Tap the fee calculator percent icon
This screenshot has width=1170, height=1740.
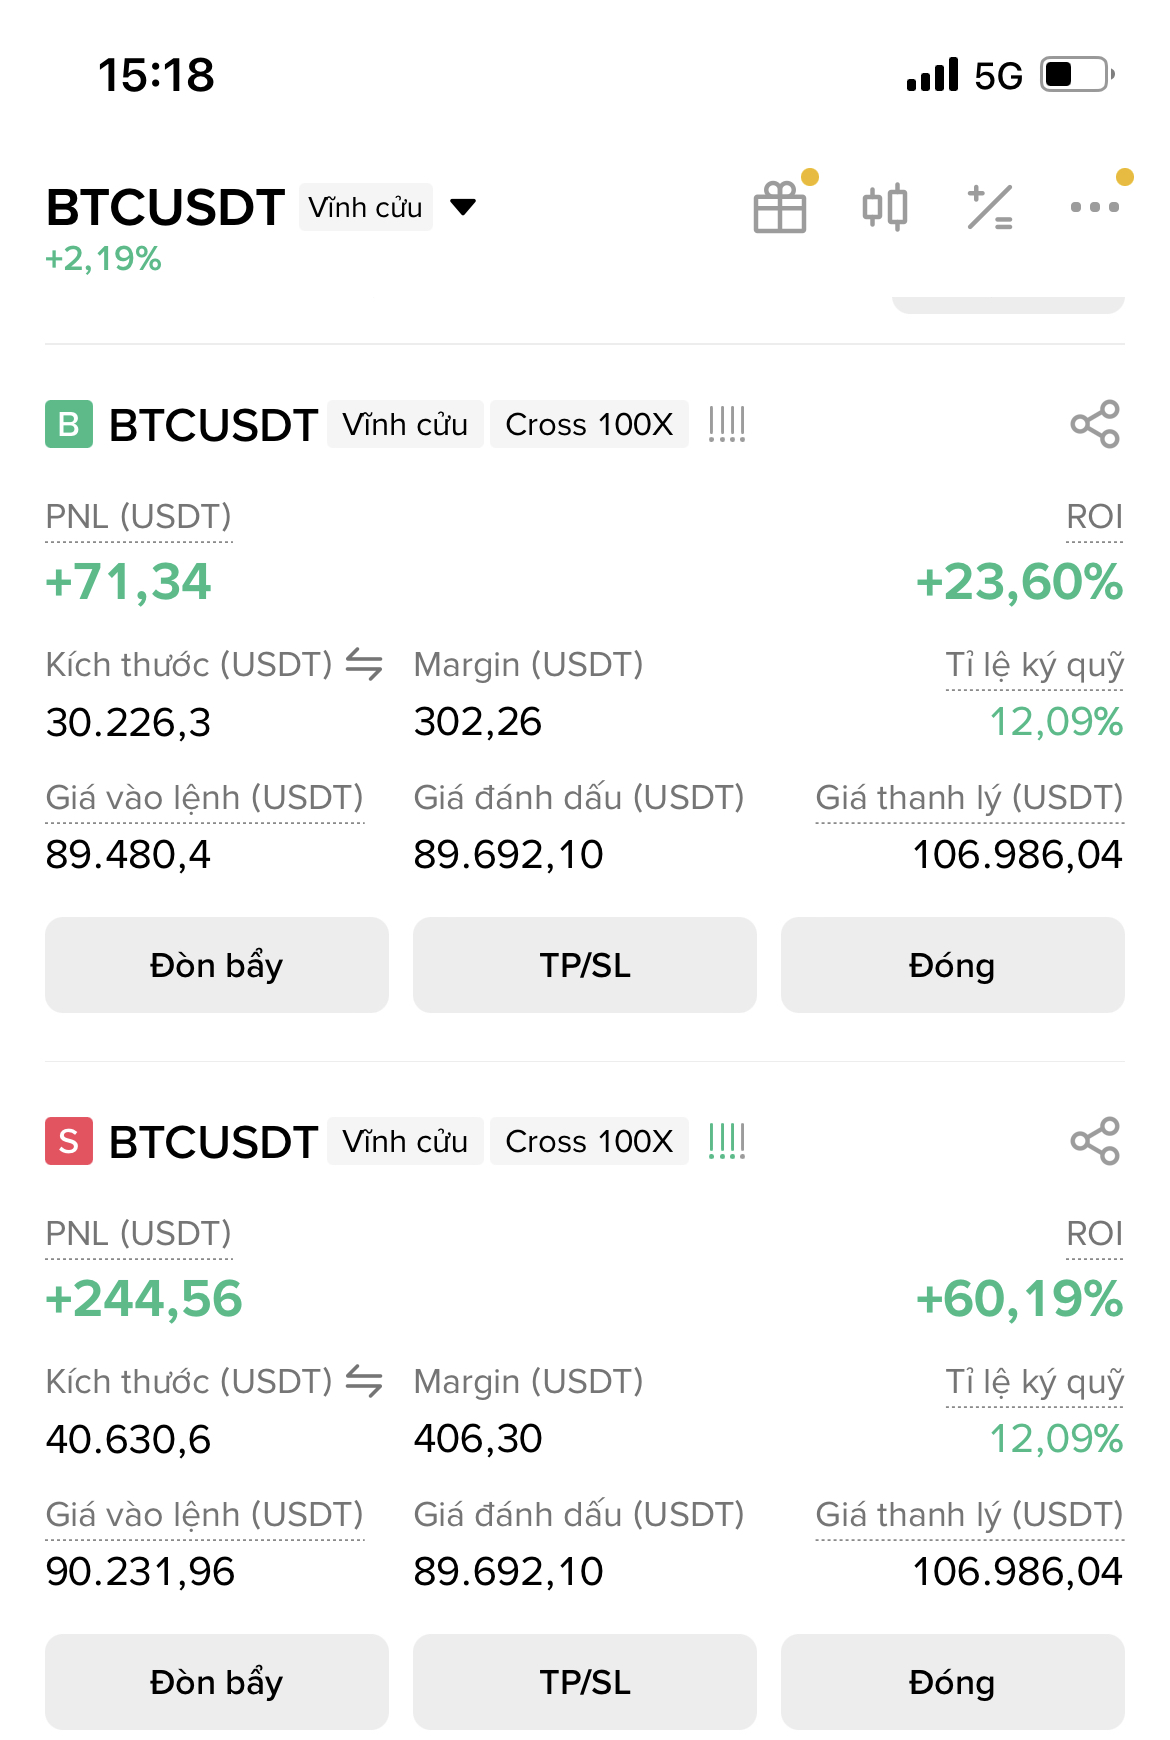tap(990, 207)
